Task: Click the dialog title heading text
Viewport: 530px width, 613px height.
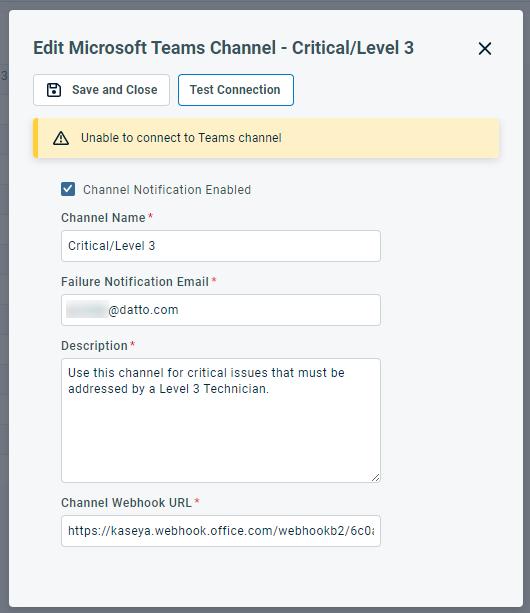Action: (x=223, y=48)
